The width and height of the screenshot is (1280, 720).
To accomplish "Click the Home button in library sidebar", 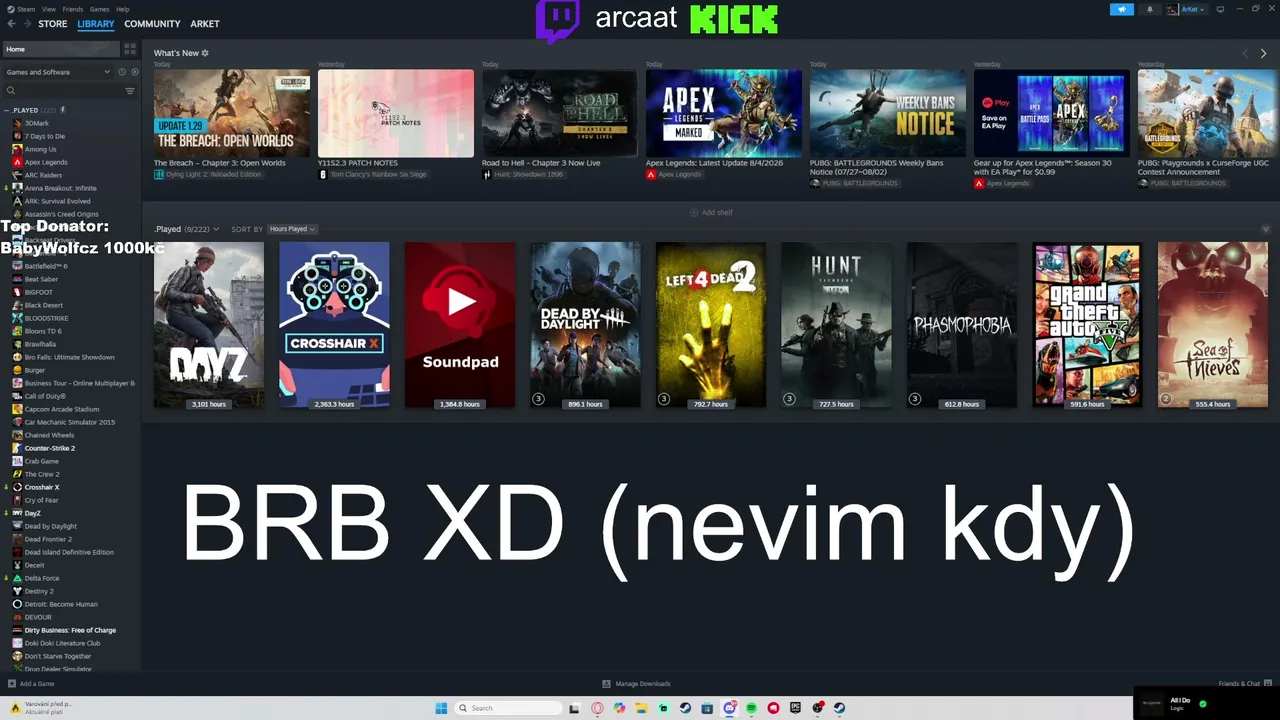I will click(60, 49).
